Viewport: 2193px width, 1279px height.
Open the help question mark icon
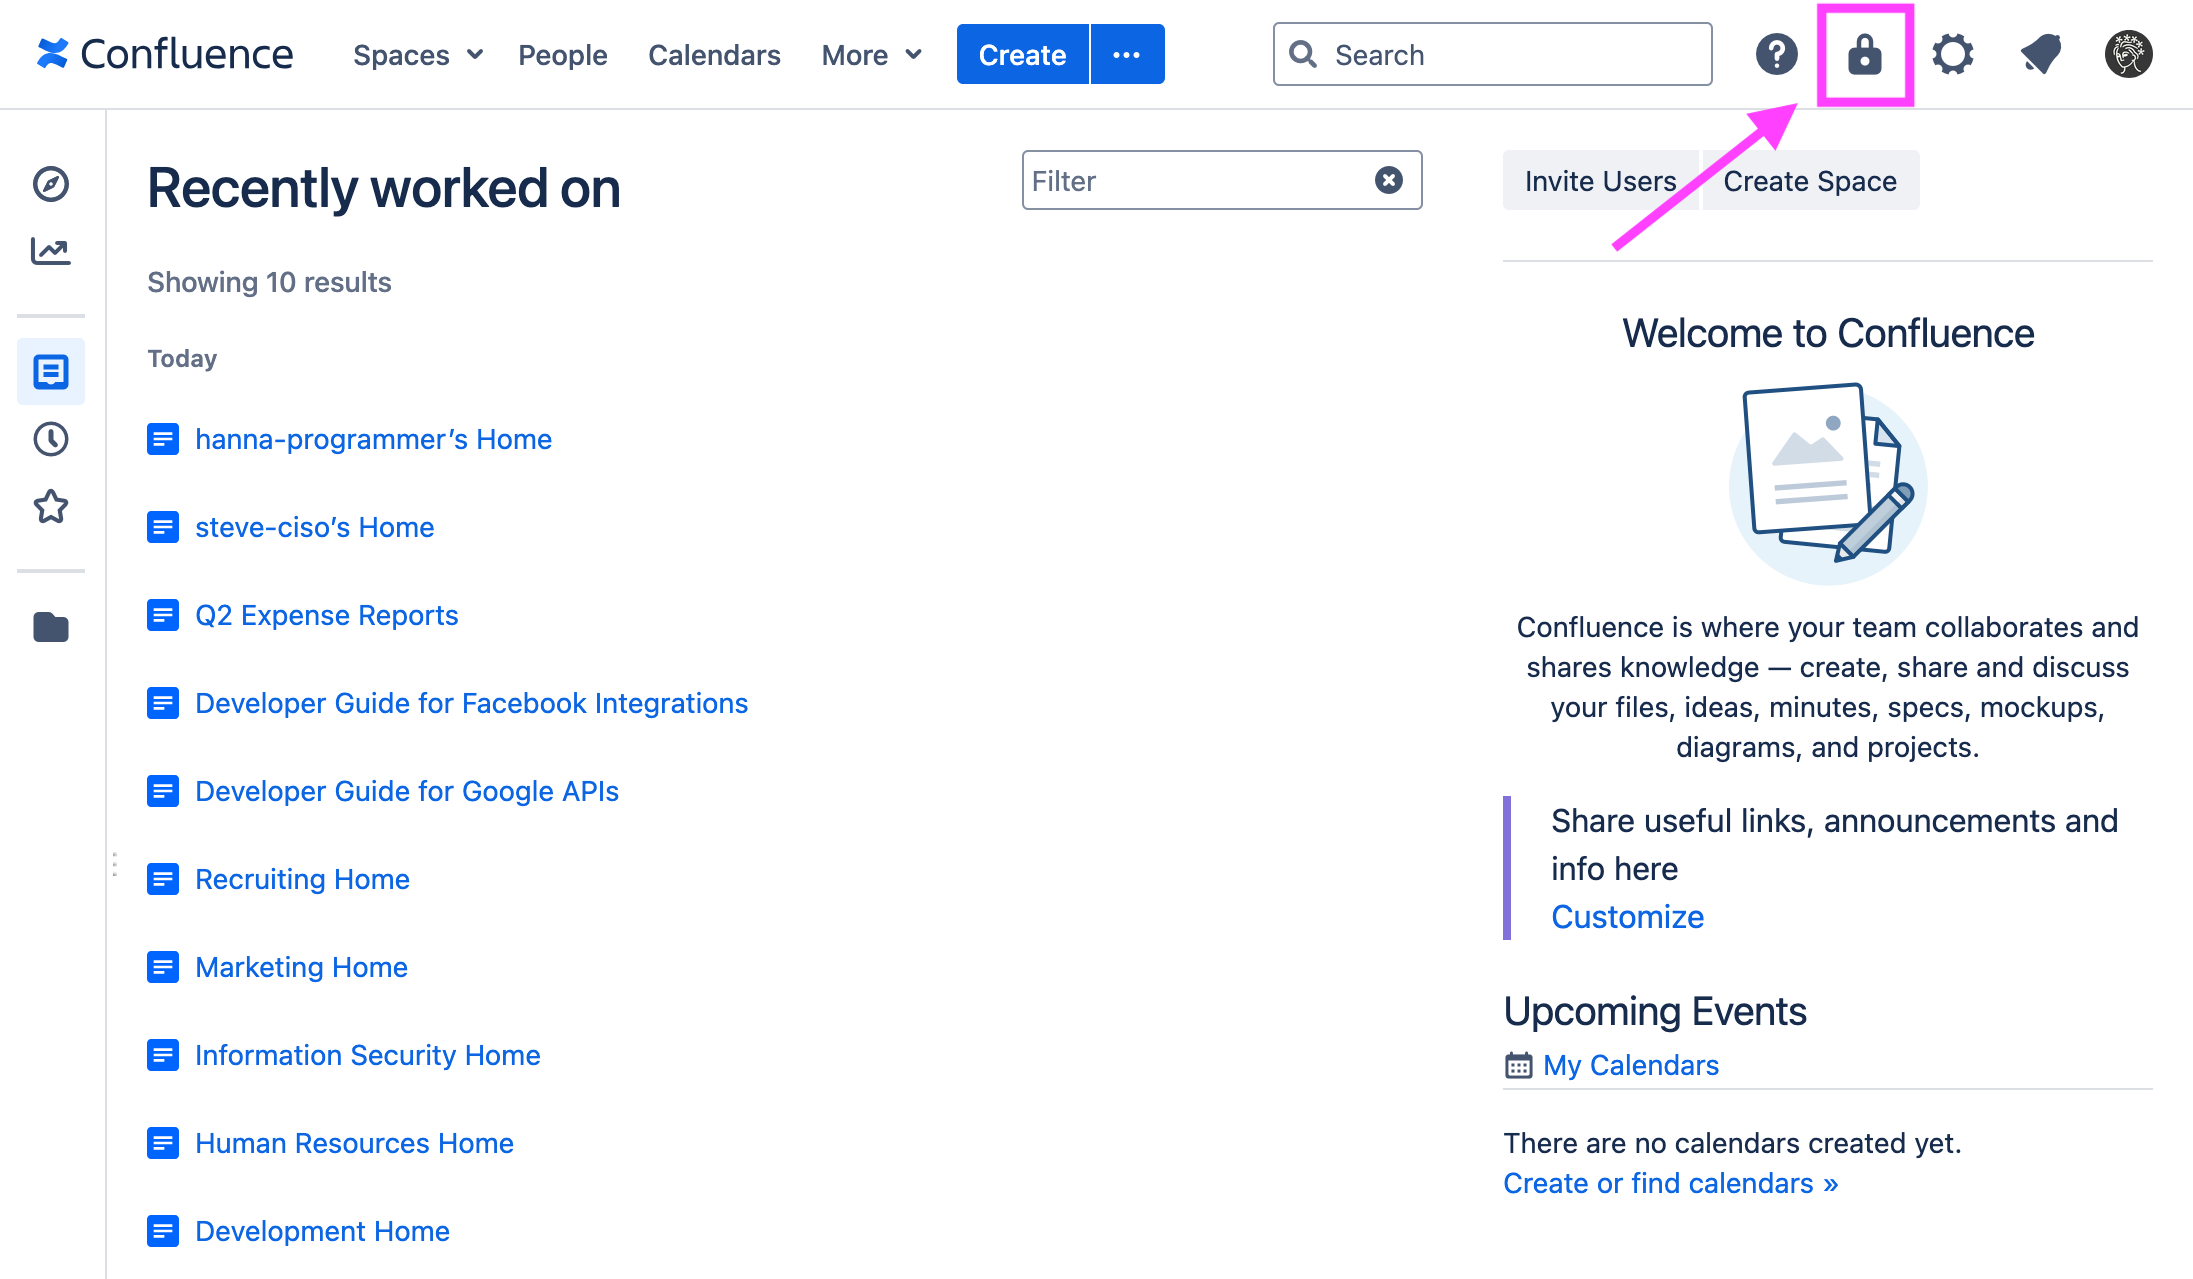(x=1777, y=55)
